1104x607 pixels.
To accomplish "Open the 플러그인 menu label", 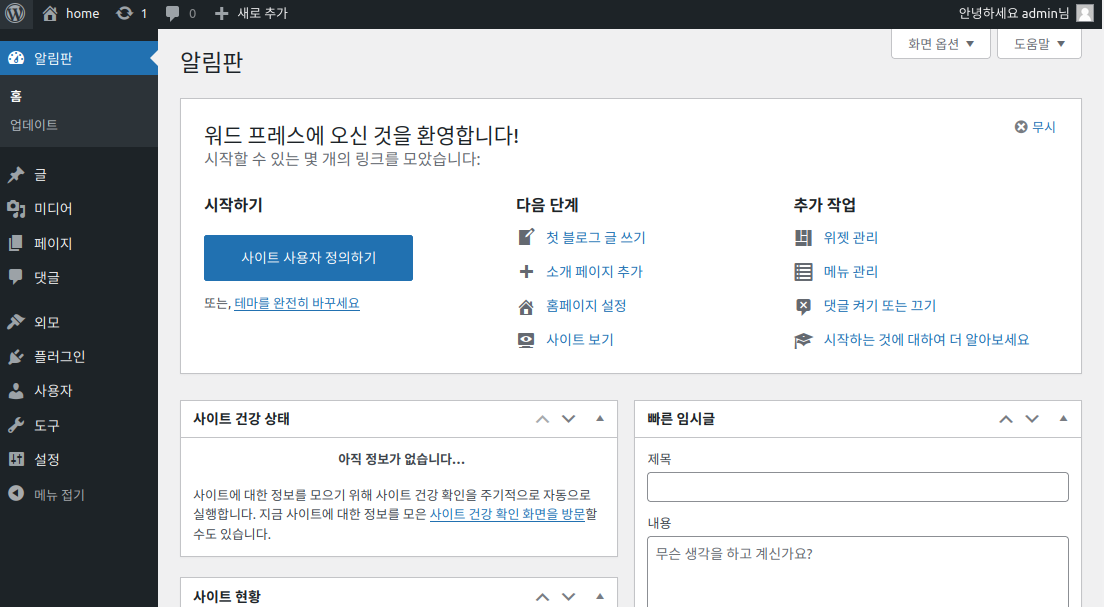I will 60,357.
